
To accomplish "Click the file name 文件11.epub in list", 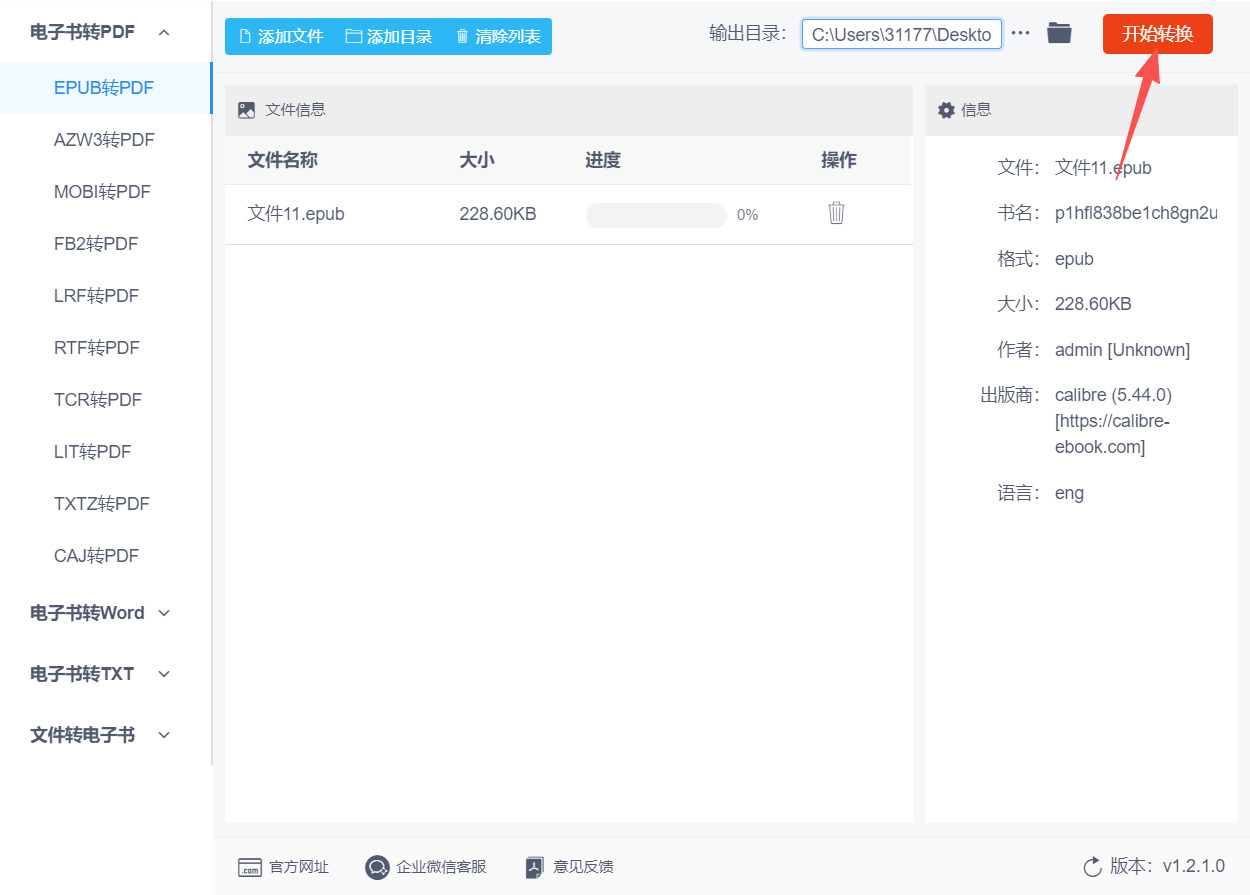I will tap(296, 214).
